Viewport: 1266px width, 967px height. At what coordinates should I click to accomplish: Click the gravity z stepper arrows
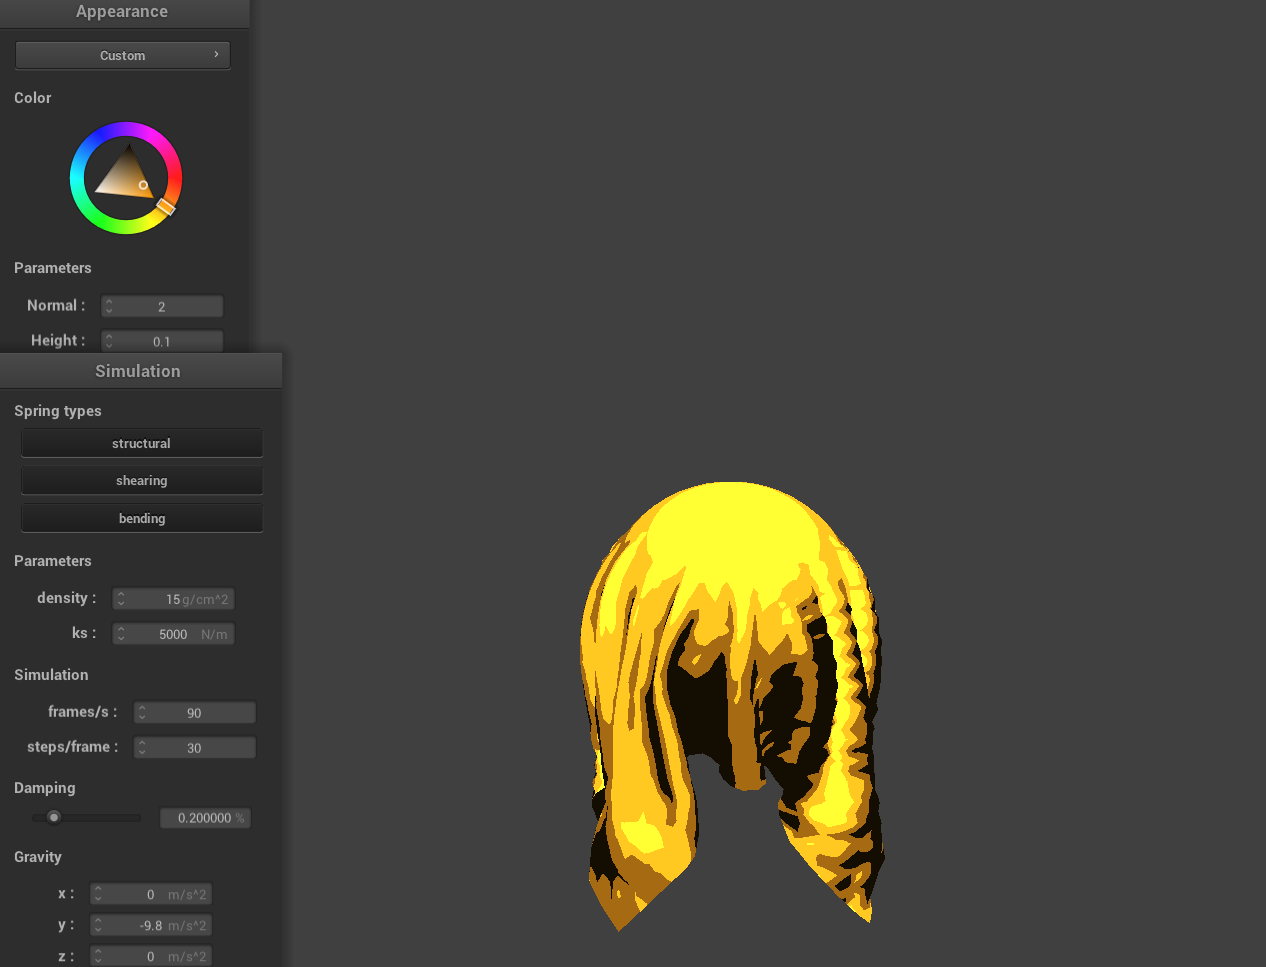98,956
